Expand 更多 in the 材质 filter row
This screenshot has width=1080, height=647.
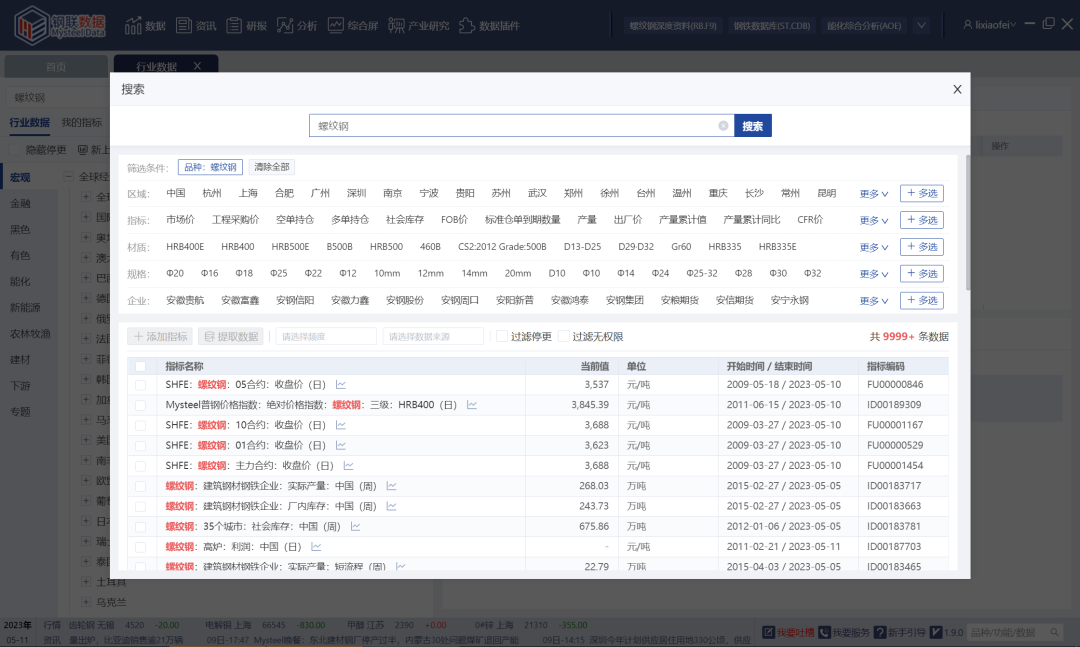873,247
